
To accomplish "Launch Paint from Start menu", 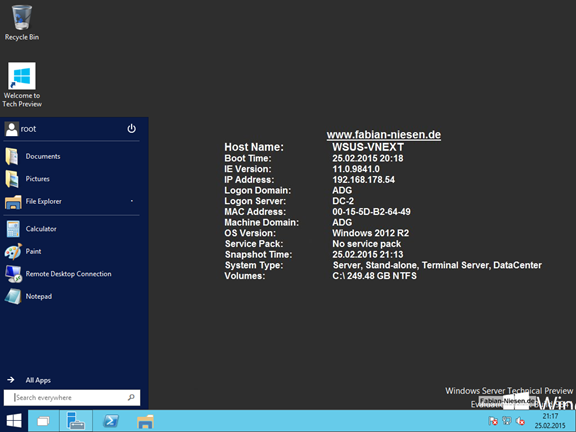I will 72,252.
